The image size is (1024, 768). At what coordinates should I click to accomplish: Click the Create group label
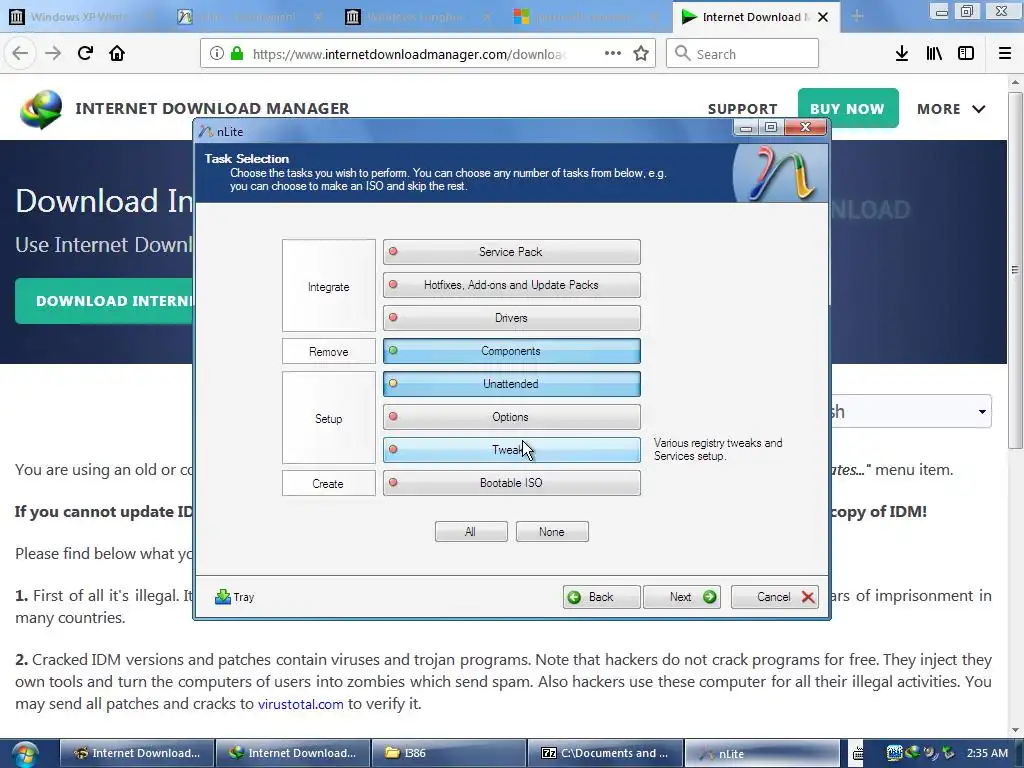click(328, 483)
